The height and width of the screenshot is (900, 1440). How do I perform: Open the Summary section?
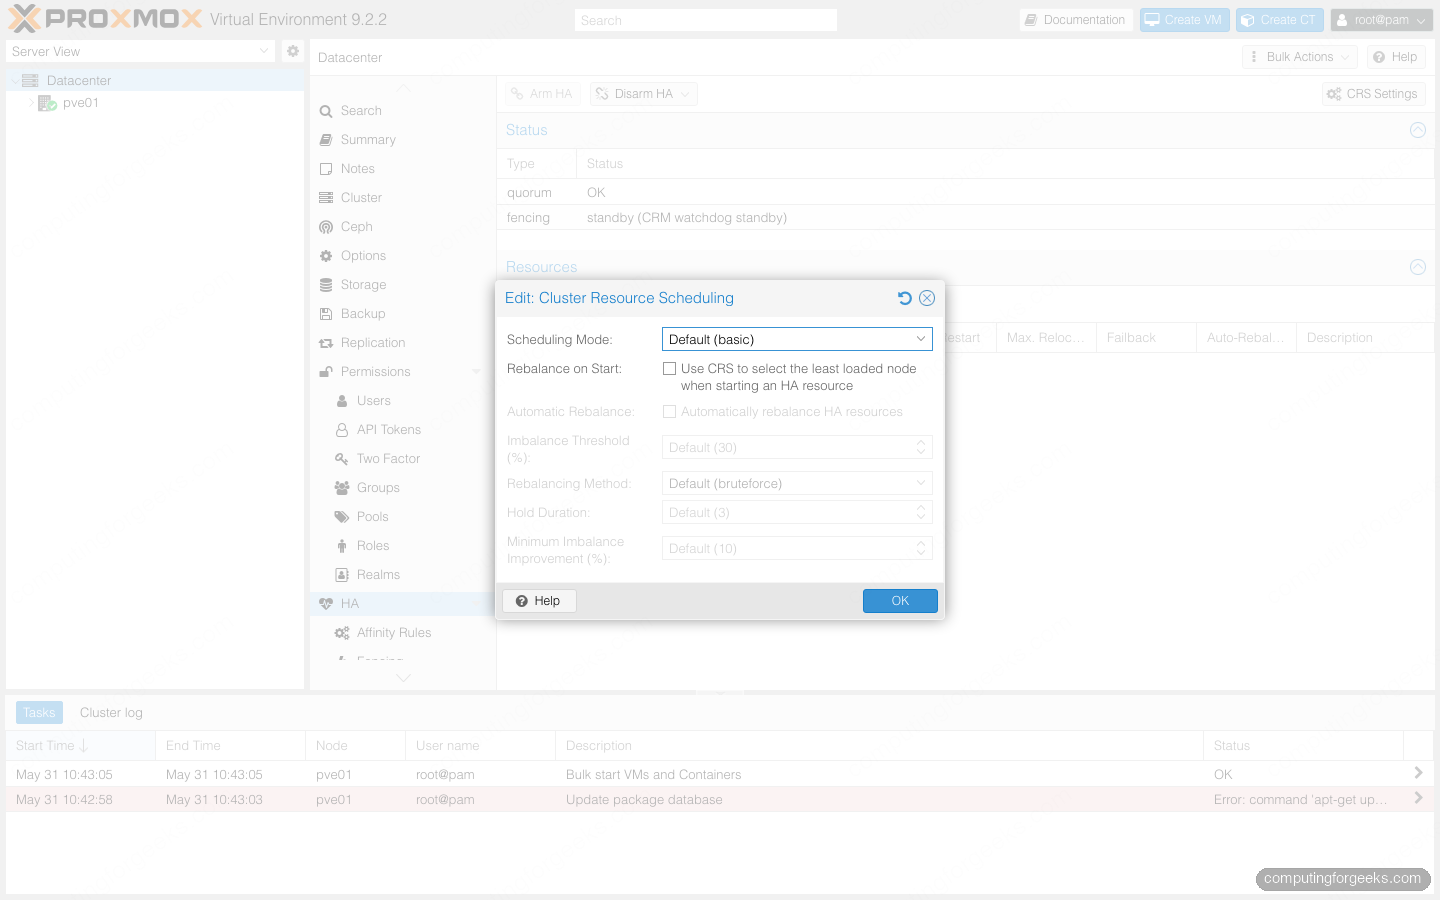(x=368, y=139)
